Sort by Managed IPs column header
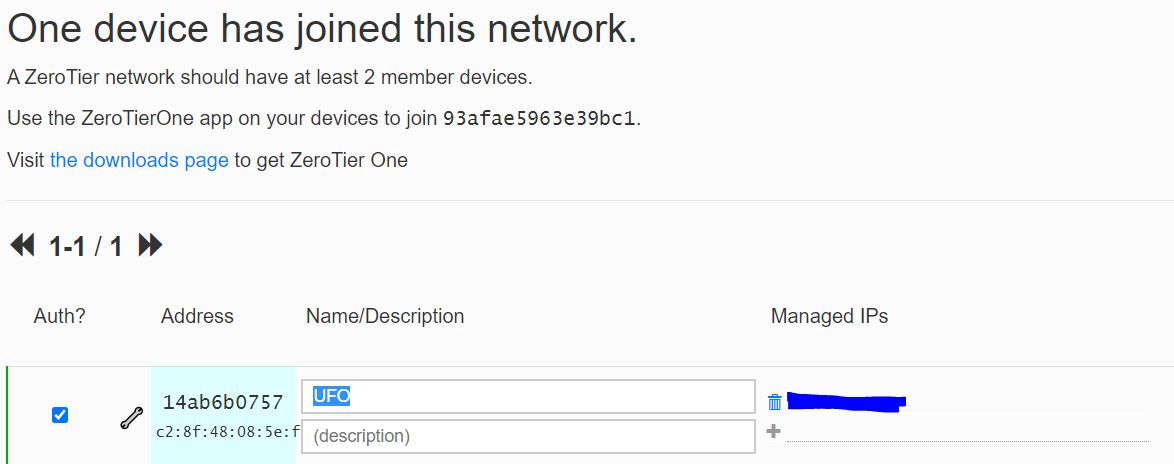This screenshot has height=464, width=1174. [x=830, y=317]
